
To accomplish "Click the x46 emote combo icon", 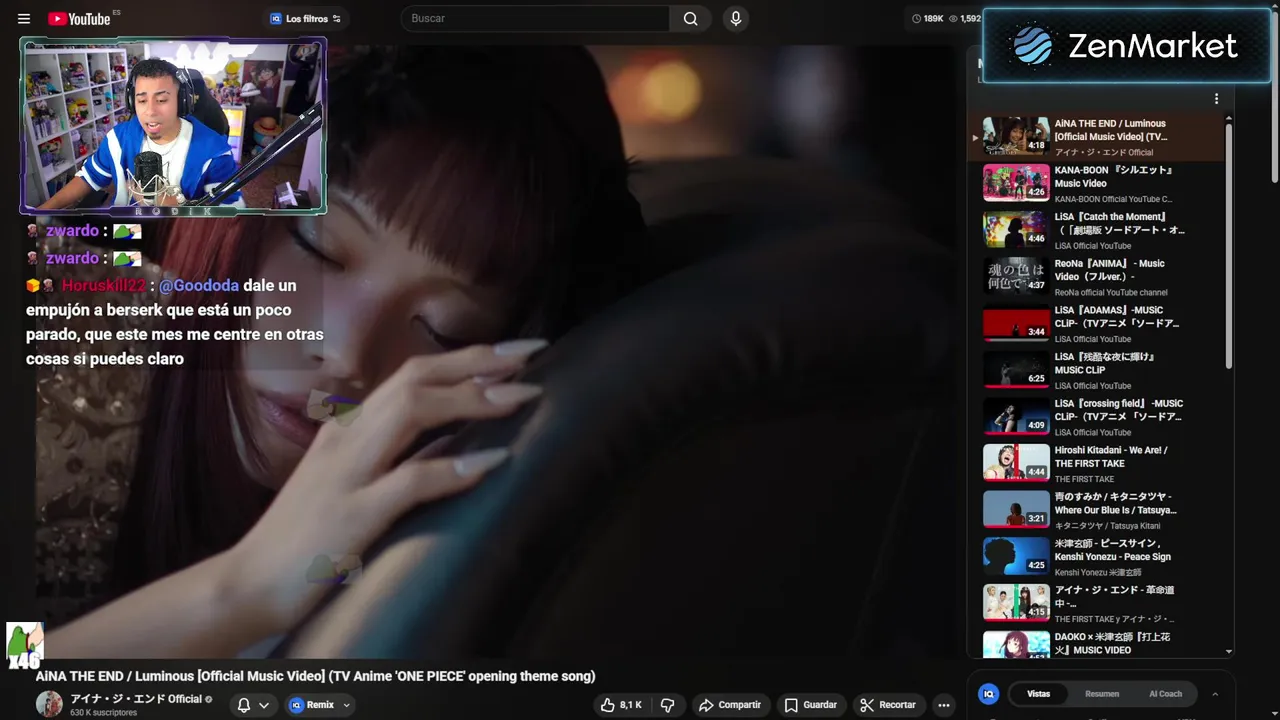I will [25, 647].
